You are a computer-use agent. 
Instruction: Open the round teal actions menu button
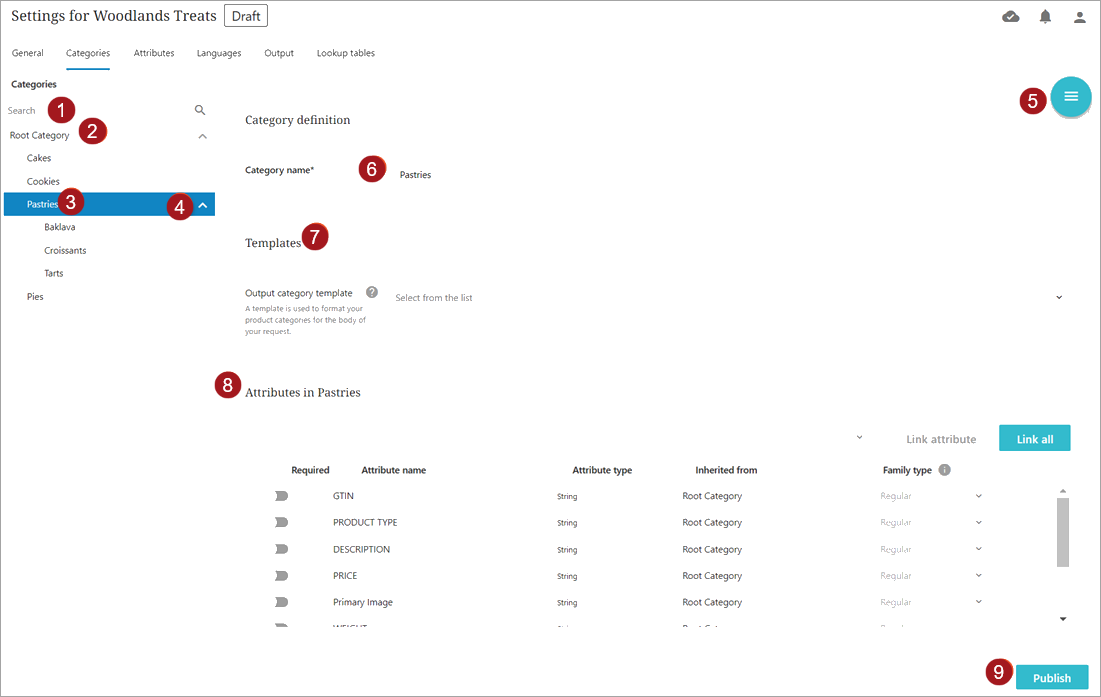[1071, 97]
